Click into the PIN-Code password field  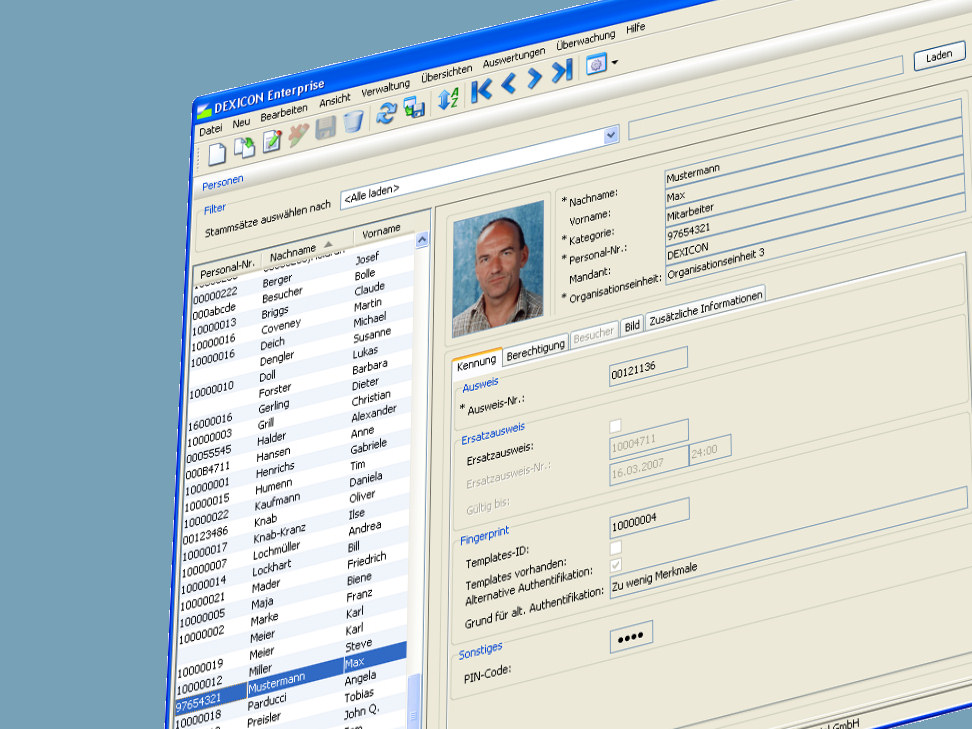point(631,635)
